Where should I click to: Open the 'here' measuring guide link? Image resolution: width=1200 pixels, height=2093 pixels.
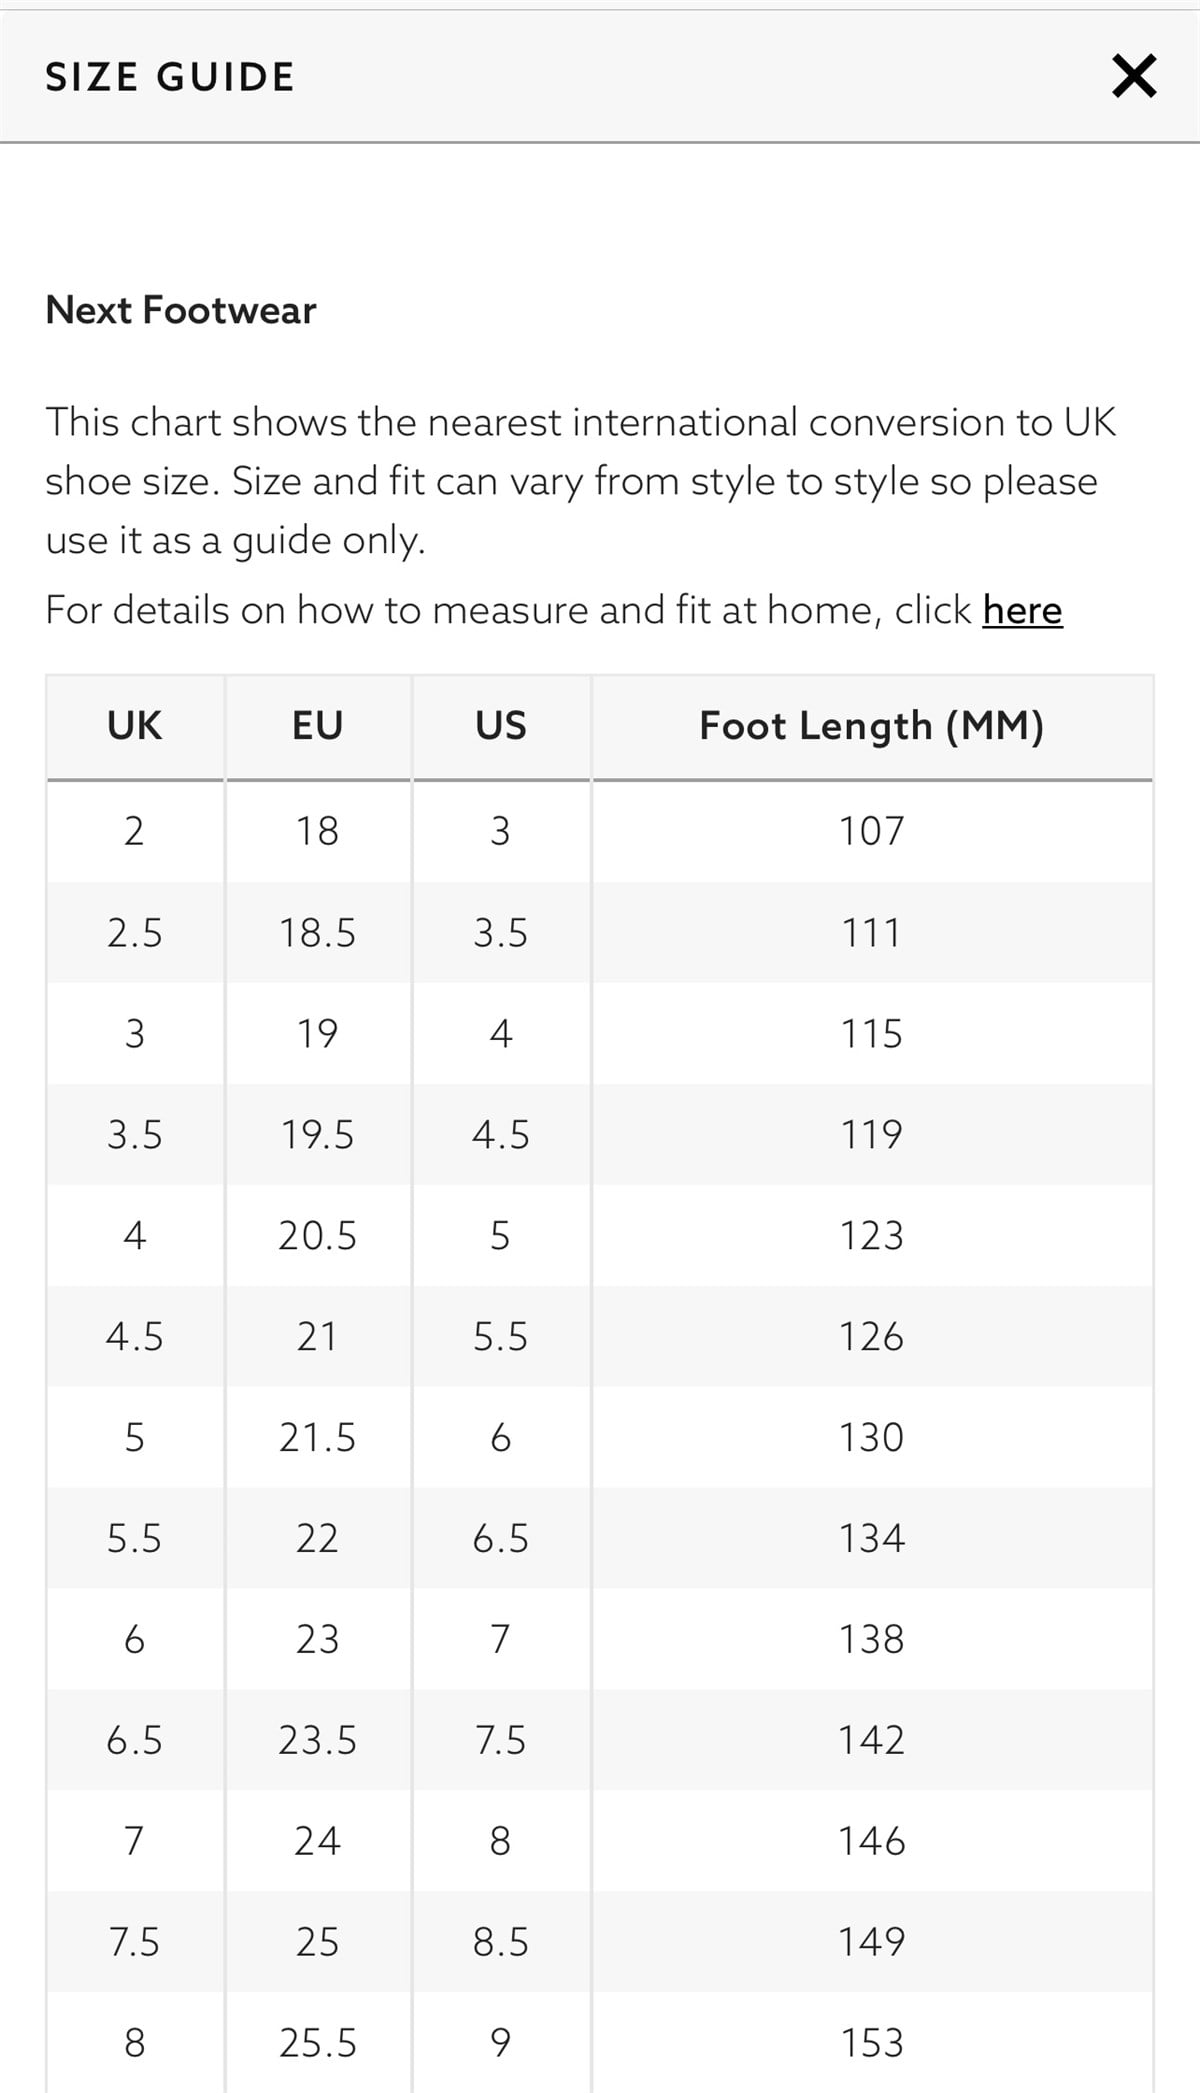pyautogui.click(x=1022, y=610)
